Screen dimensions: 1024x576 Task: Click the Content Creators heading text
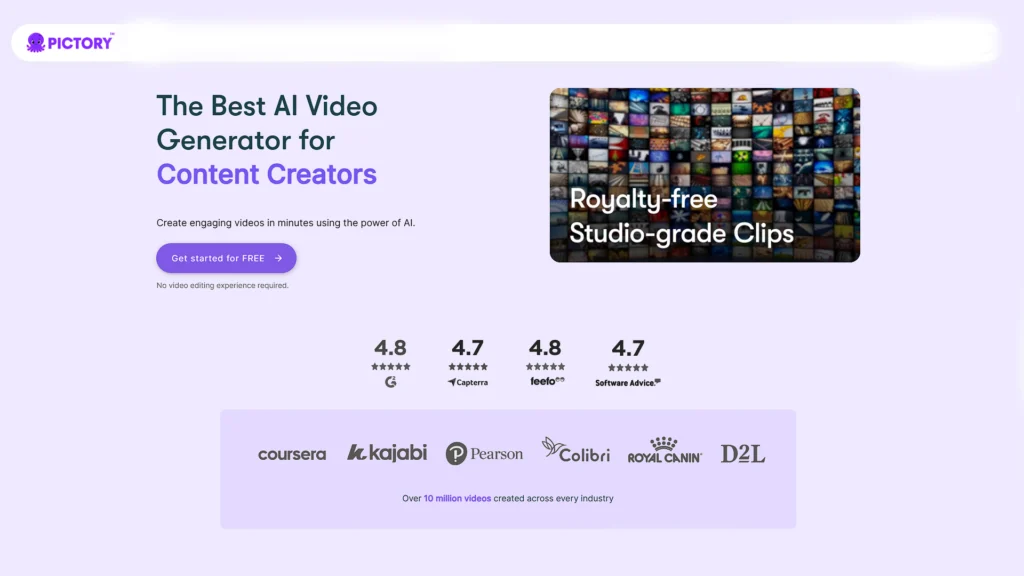266,174
